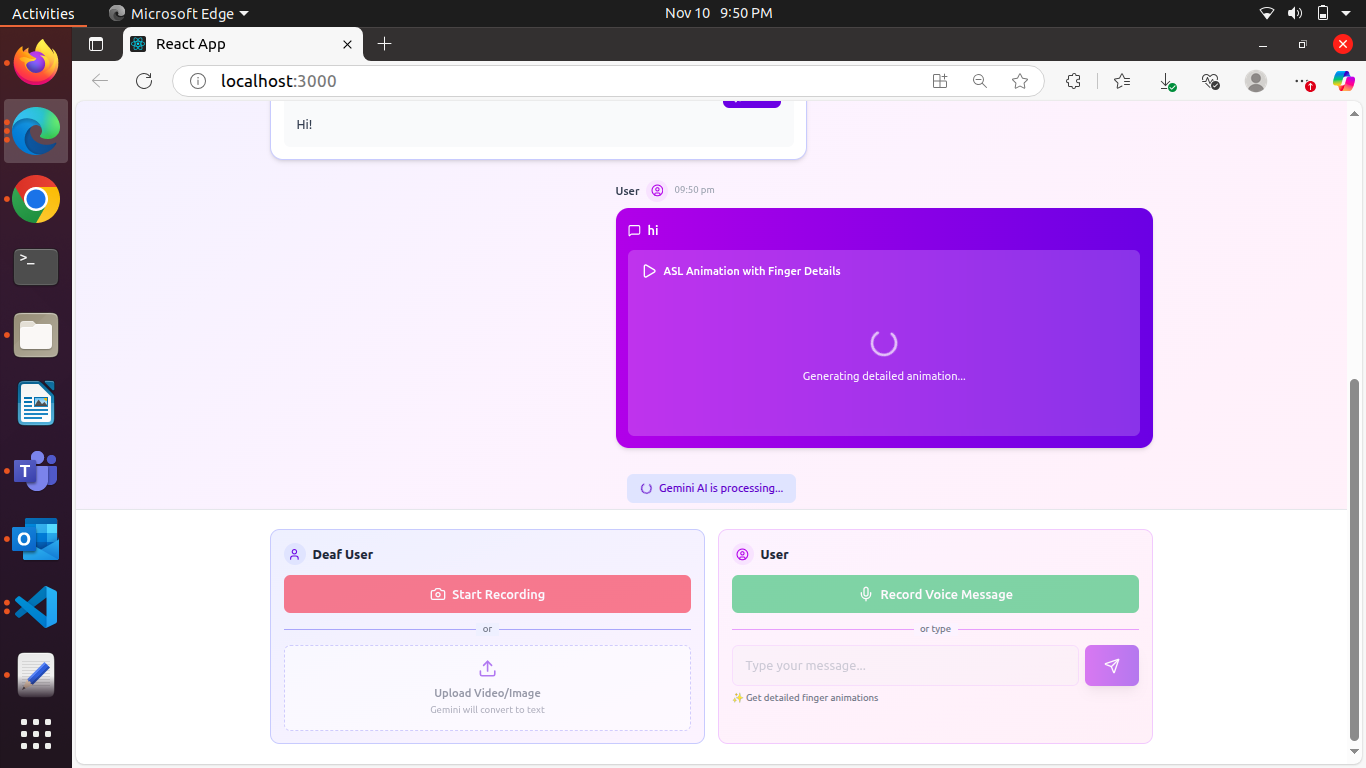Image resolution: width=1366 pixels, height=768 pixels.
Task: Select the speech bubble icon next to 'hi'
Action: coord(635,230)
